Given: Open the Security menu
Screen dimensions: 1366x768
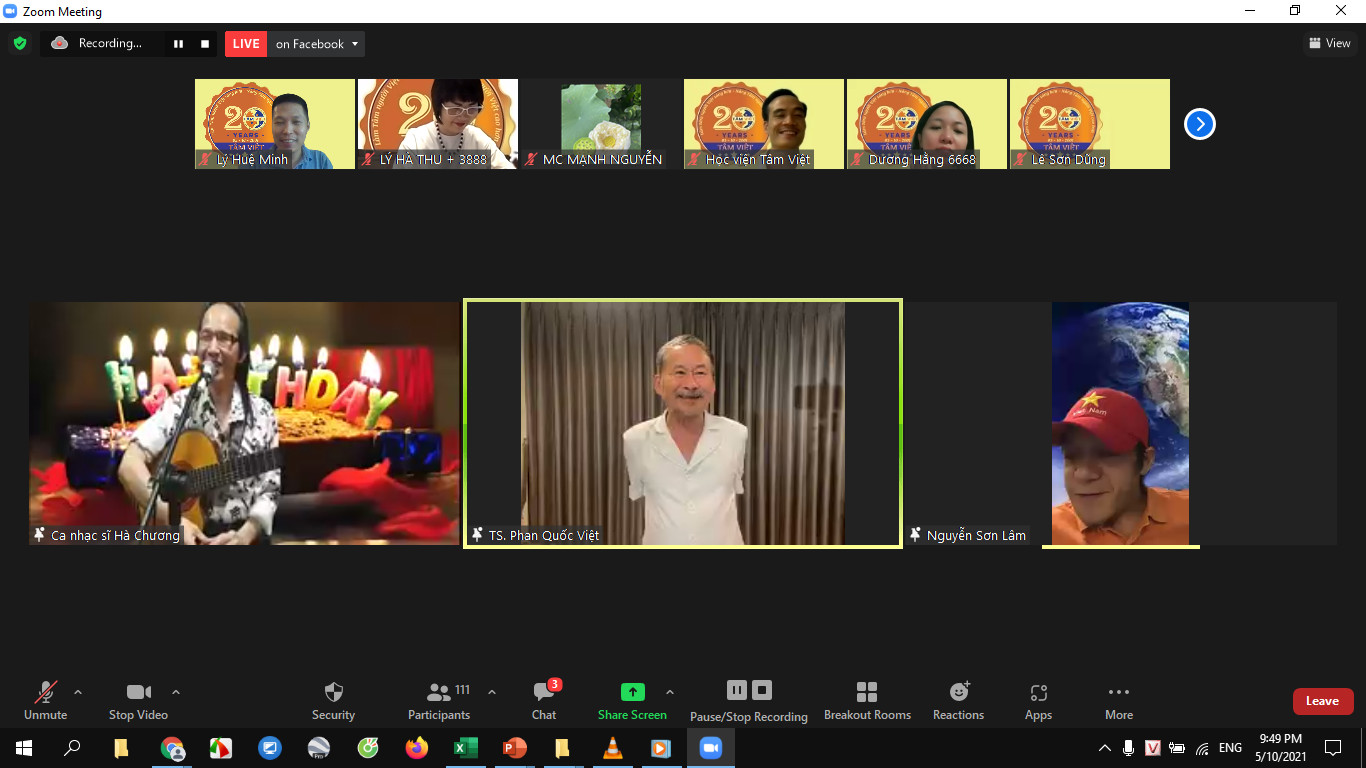Looking at the screenshot, I should [334, 701].
